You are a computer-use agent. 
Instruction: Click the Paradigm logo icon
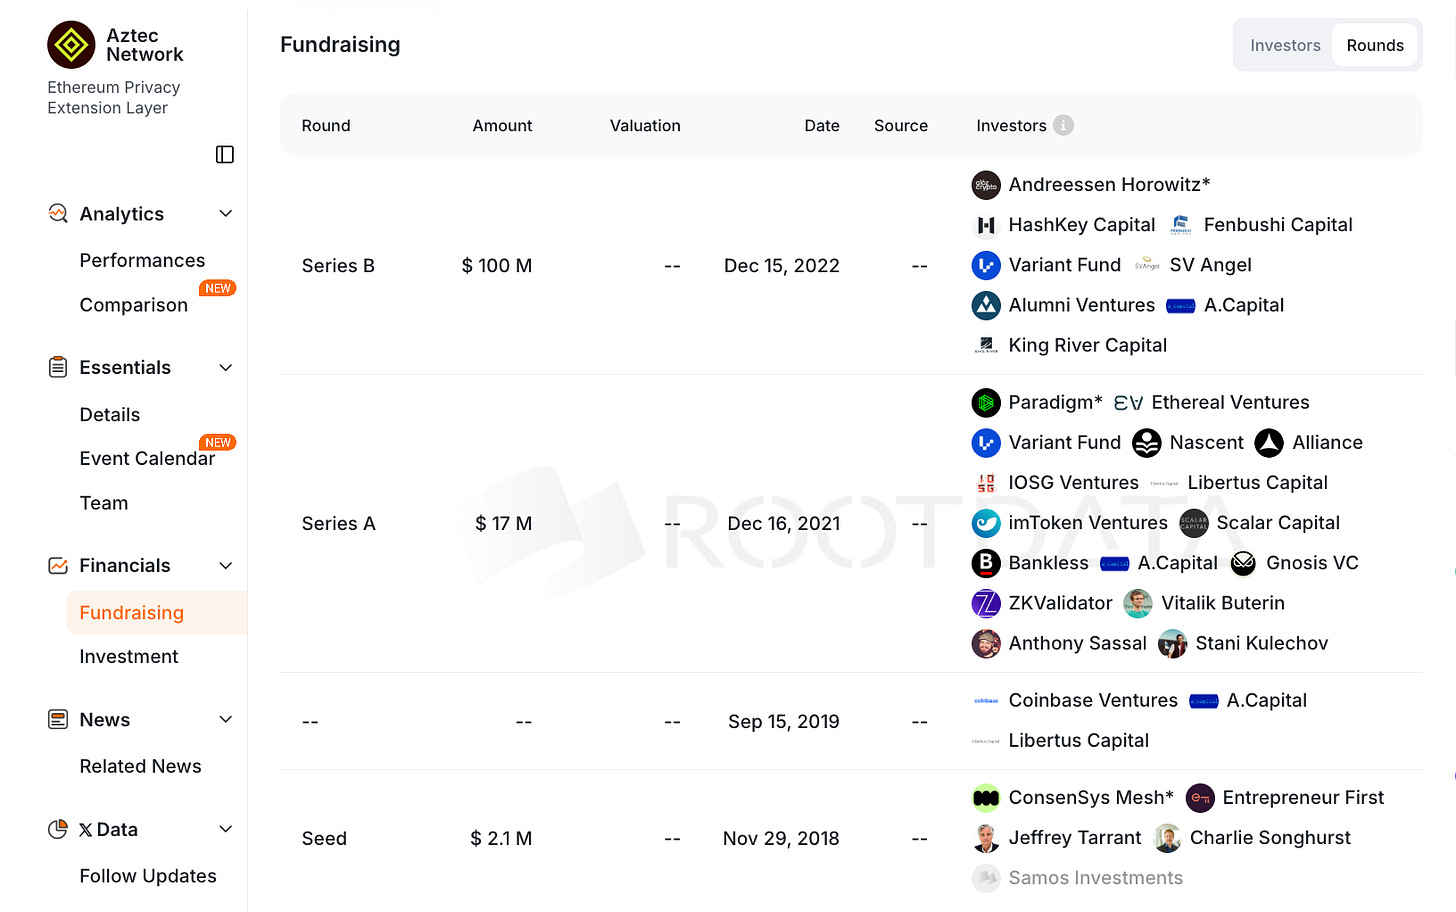(986, 402)
